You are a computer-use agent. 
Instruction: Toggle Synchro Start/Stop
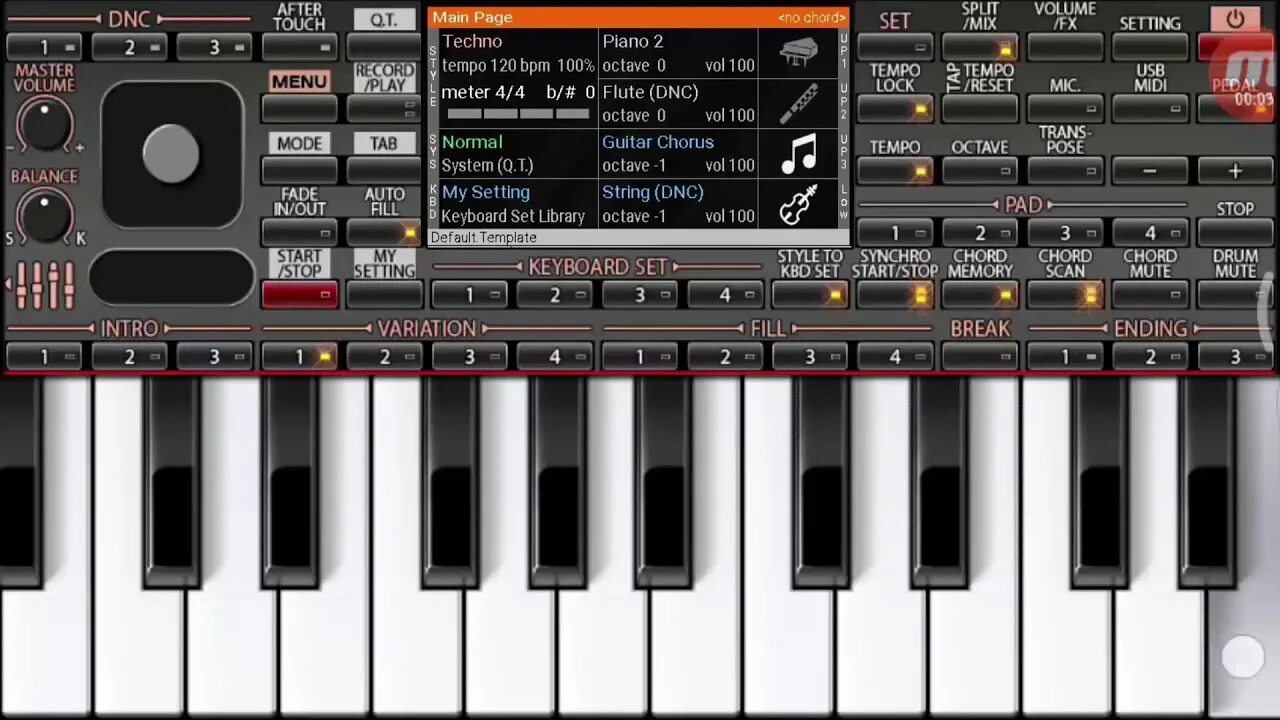point(895,295)
